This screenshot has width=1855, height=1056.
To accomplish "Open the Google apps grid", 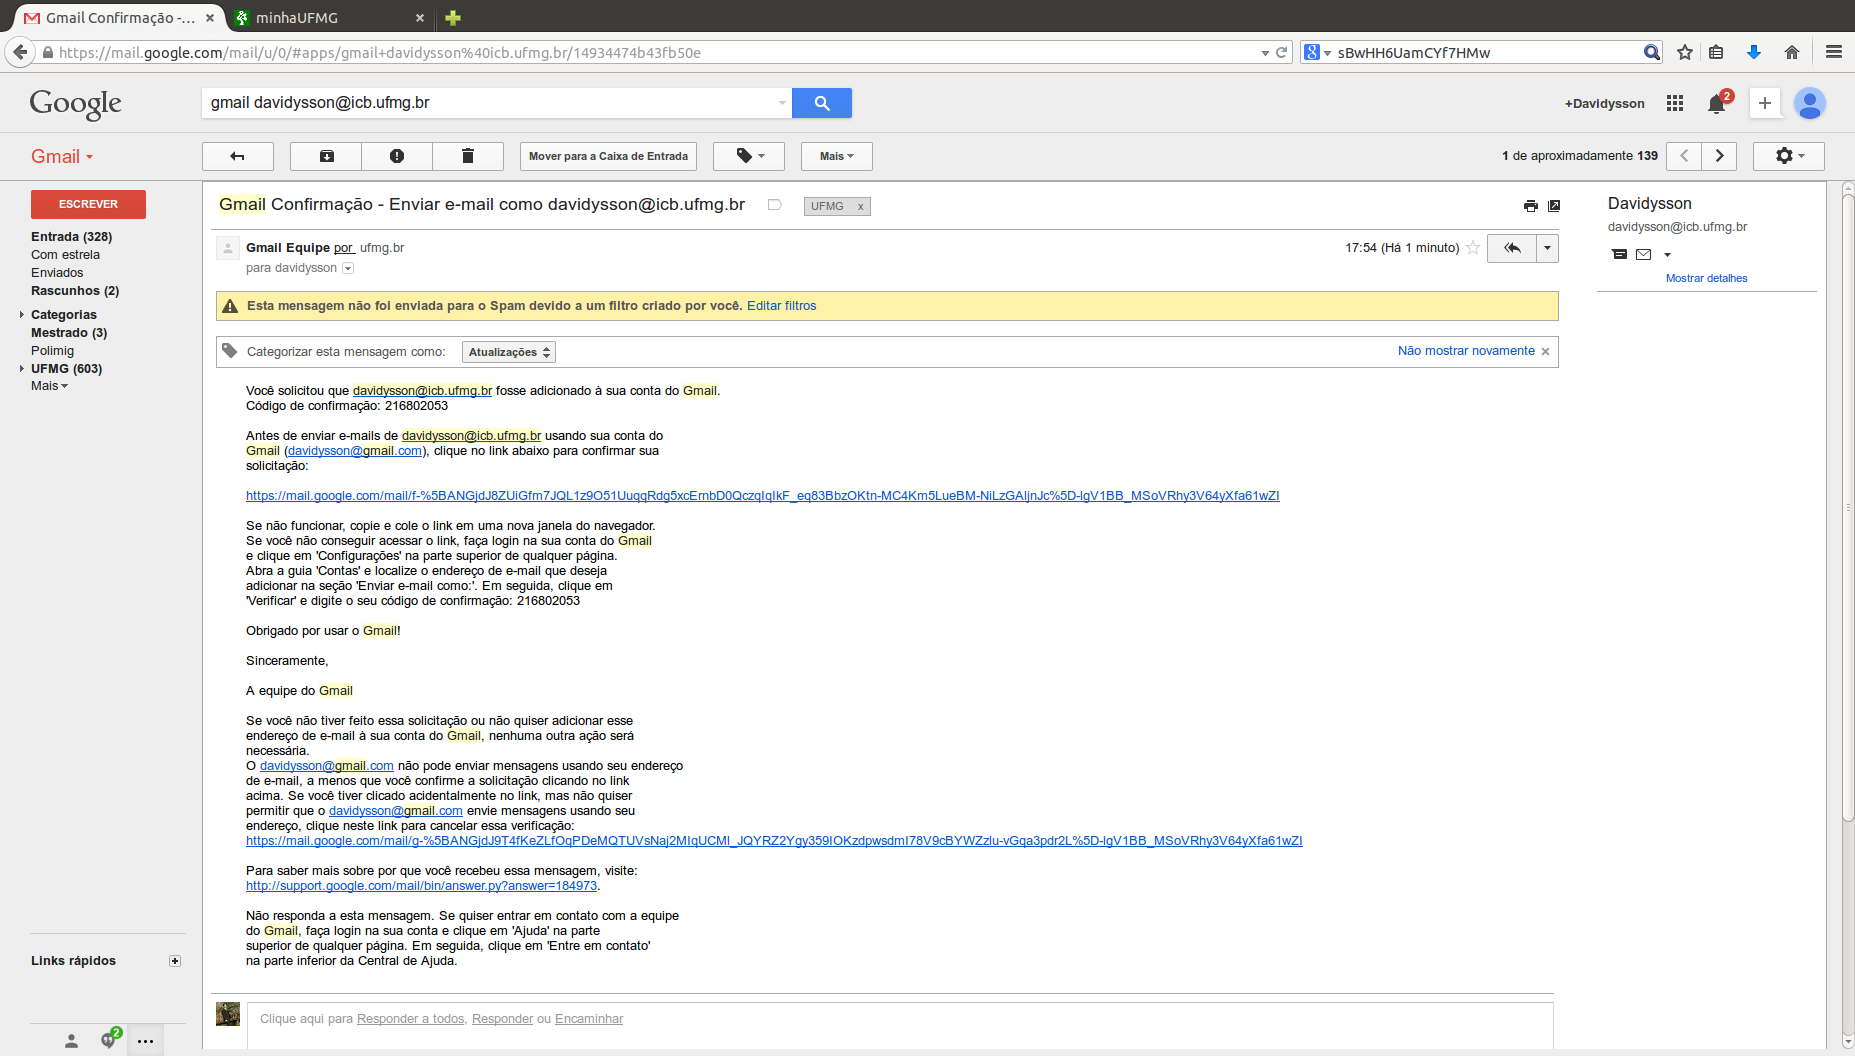I will [x=1675, y=103].
